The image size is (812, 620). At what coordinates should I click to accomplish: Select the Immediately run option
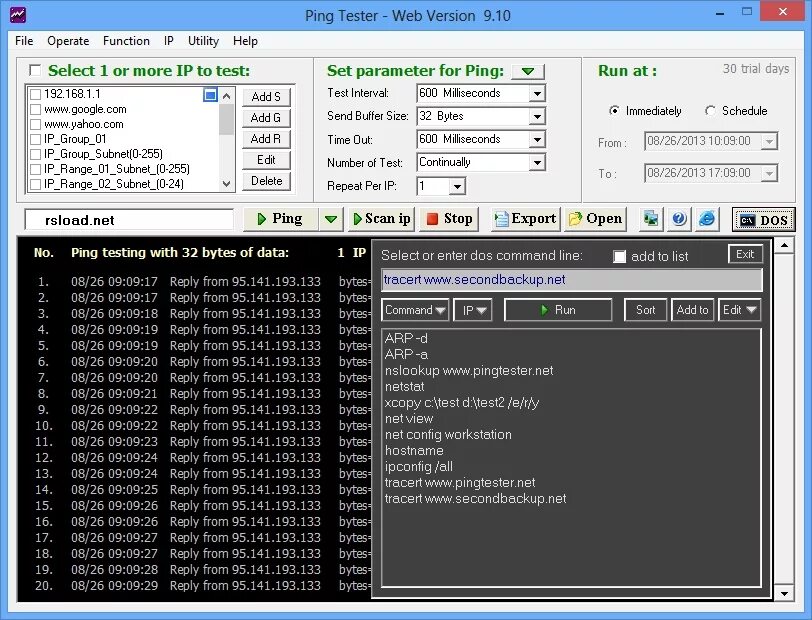click(x=614, y=110)
